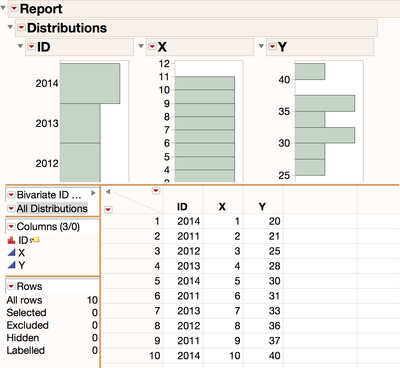Click the X continuous modeling type icon

click(x=11, y=253)
